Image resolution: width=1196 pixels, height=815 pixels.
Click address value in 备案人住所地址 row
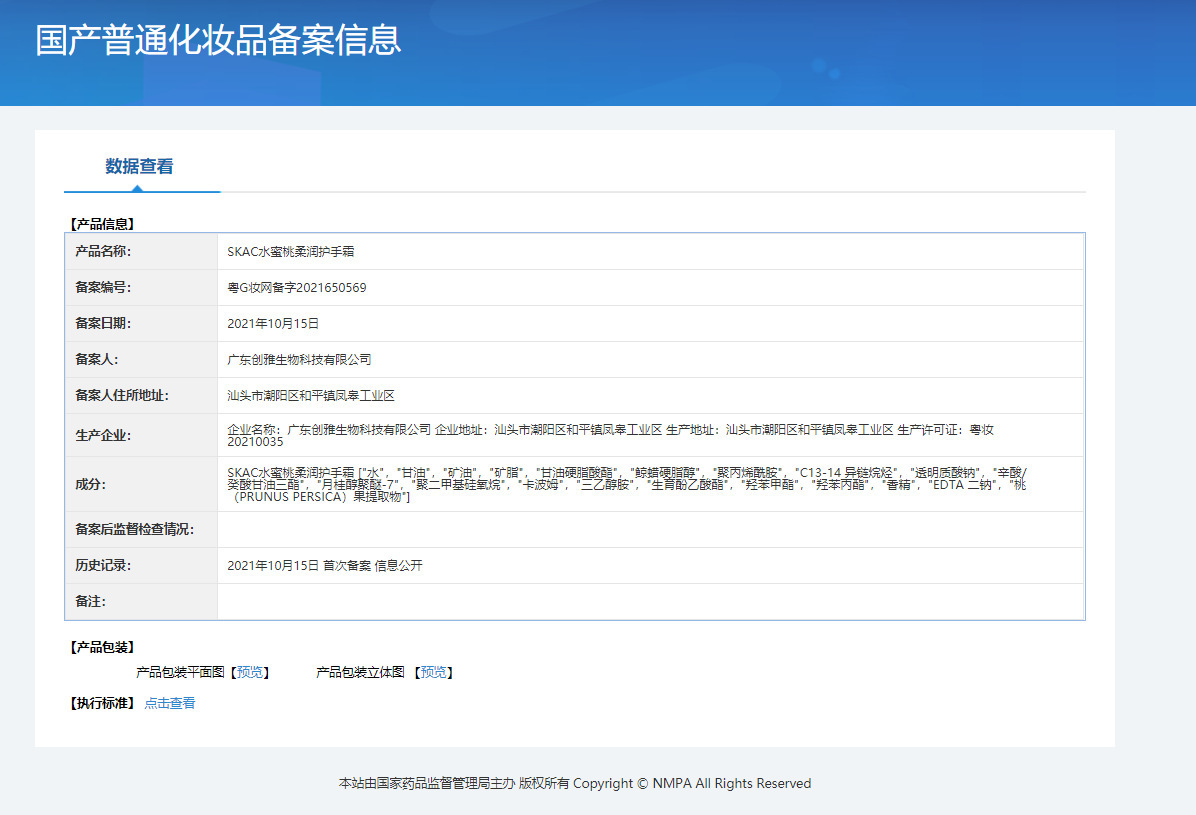click(x=311, y=395)
